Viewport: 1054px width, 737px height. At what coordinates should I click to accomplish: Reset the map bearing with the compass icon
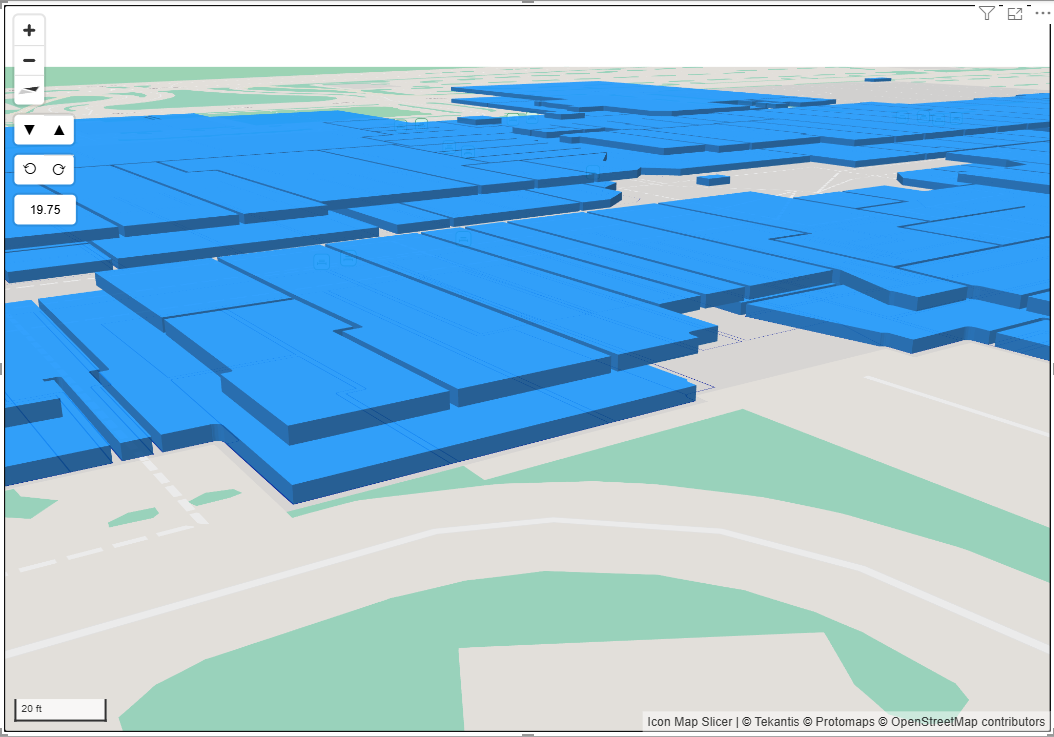(29, 89)
